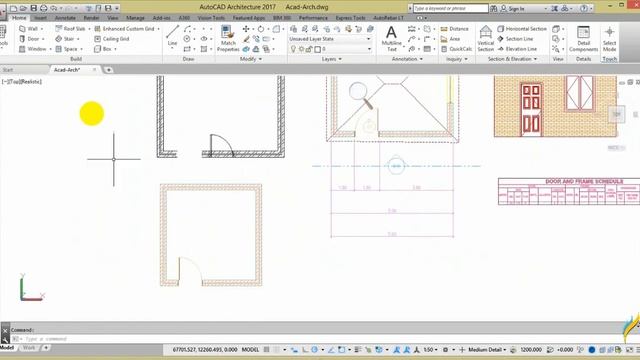Image resolution: width=640 pixels, height=360 pixels.
Task: Click the Save icon in quick access toolbar
Action: (34, 8)
